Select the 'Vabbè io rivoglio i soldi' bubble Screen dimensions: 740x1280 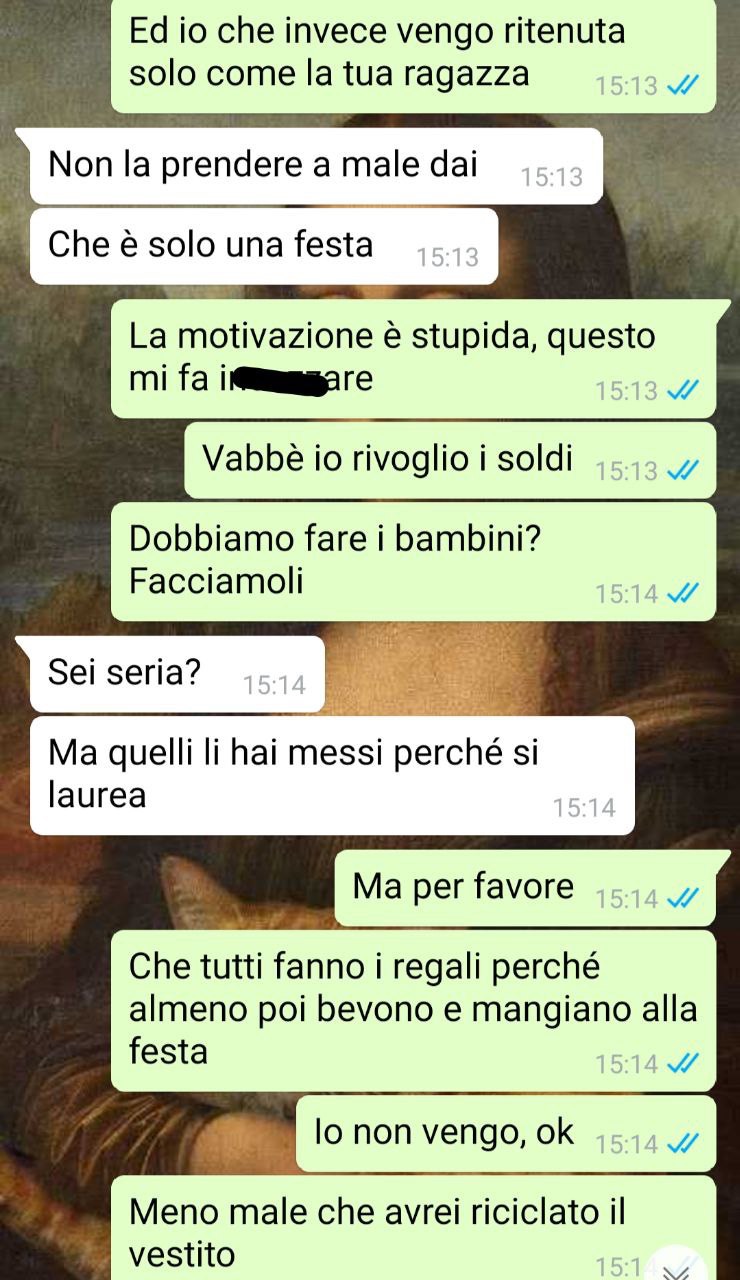pyautogui.click(x=450, y=460)
